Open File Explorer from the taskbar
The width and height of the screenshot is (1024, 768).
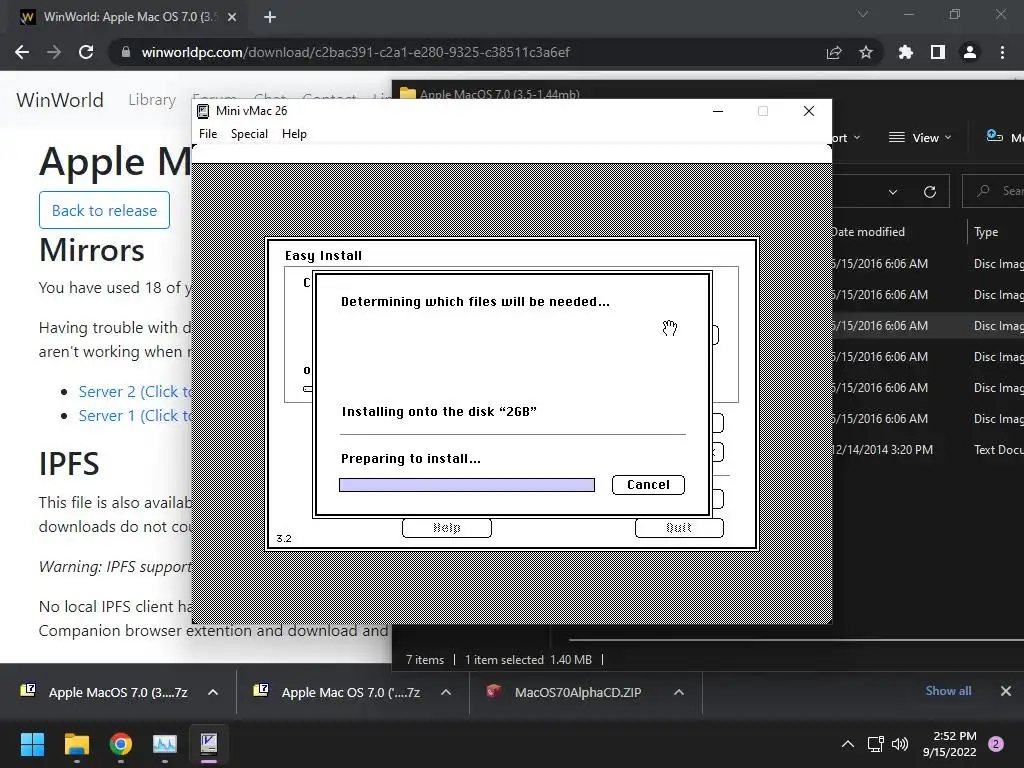pos(76,744)
